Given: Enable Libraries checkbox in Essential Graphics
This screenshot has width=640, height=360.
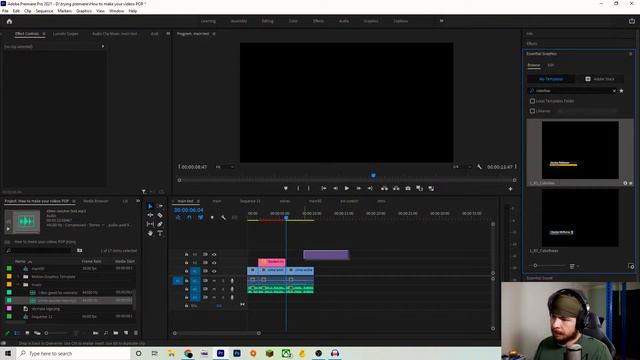Looking at the screenshot, I should coord(532,111).
